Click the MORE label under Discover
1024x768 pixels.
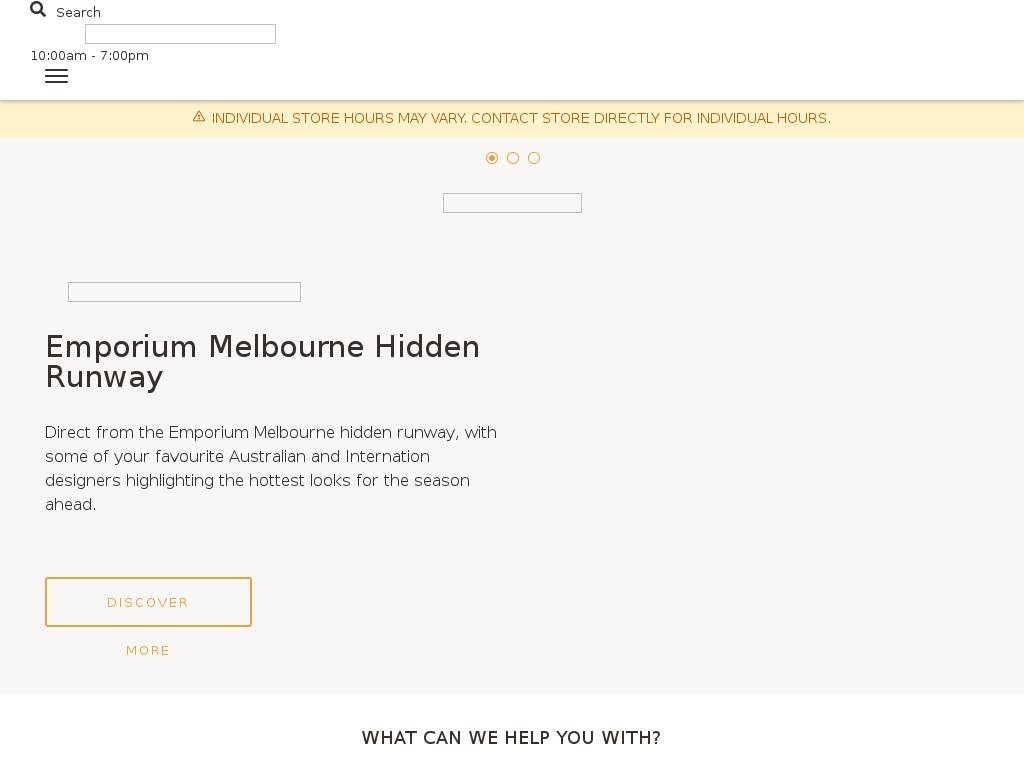pyautogui.click(x=148, y=650)
